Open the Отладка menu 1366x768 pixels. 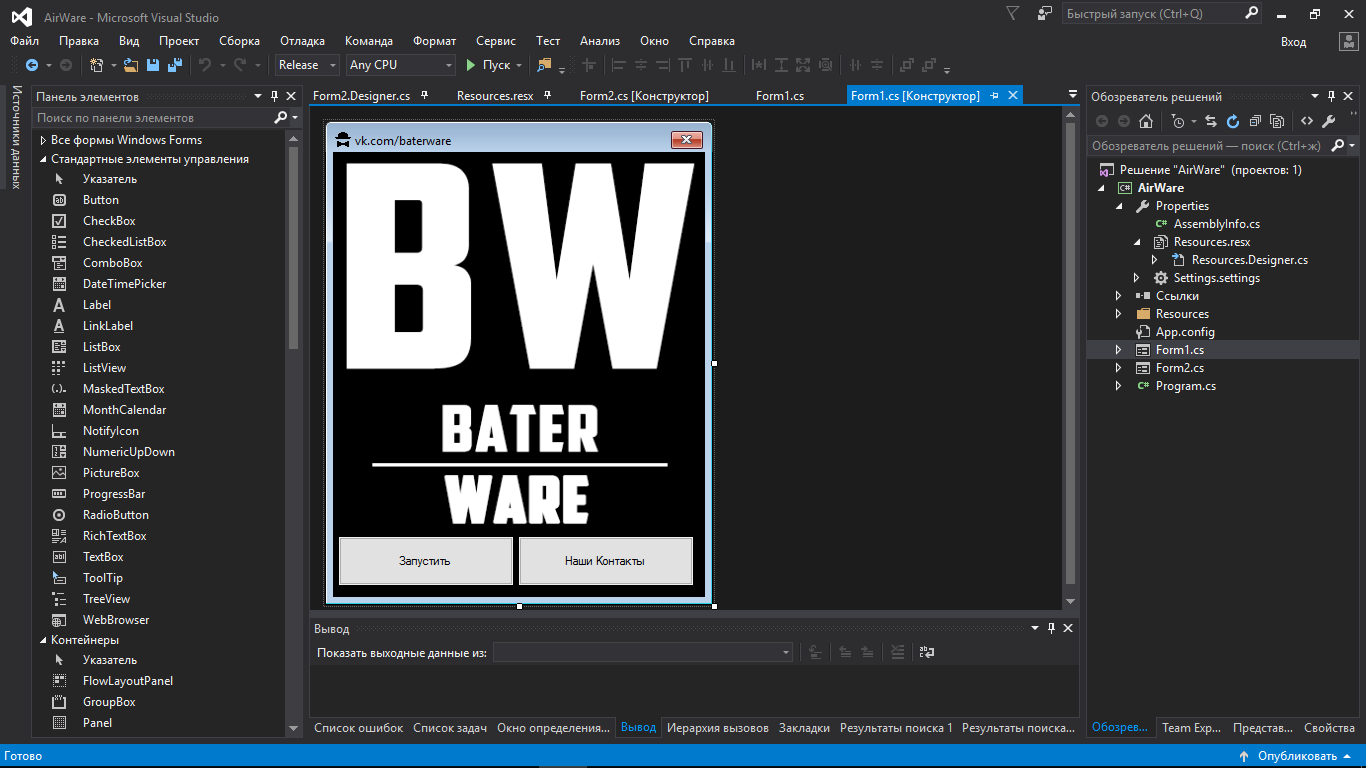[x=302, y=41]
